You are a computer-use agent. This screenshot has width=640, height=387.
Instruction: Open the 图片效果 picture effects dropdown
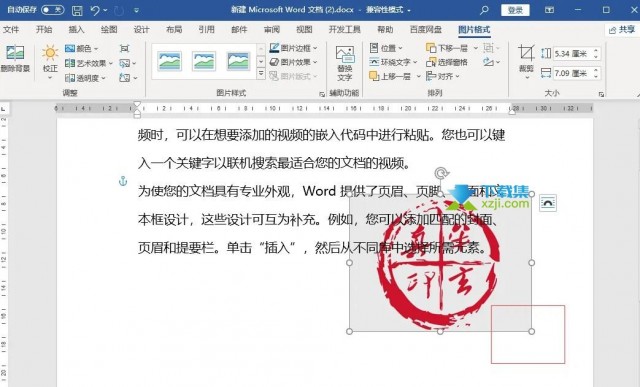coord(293,62)
